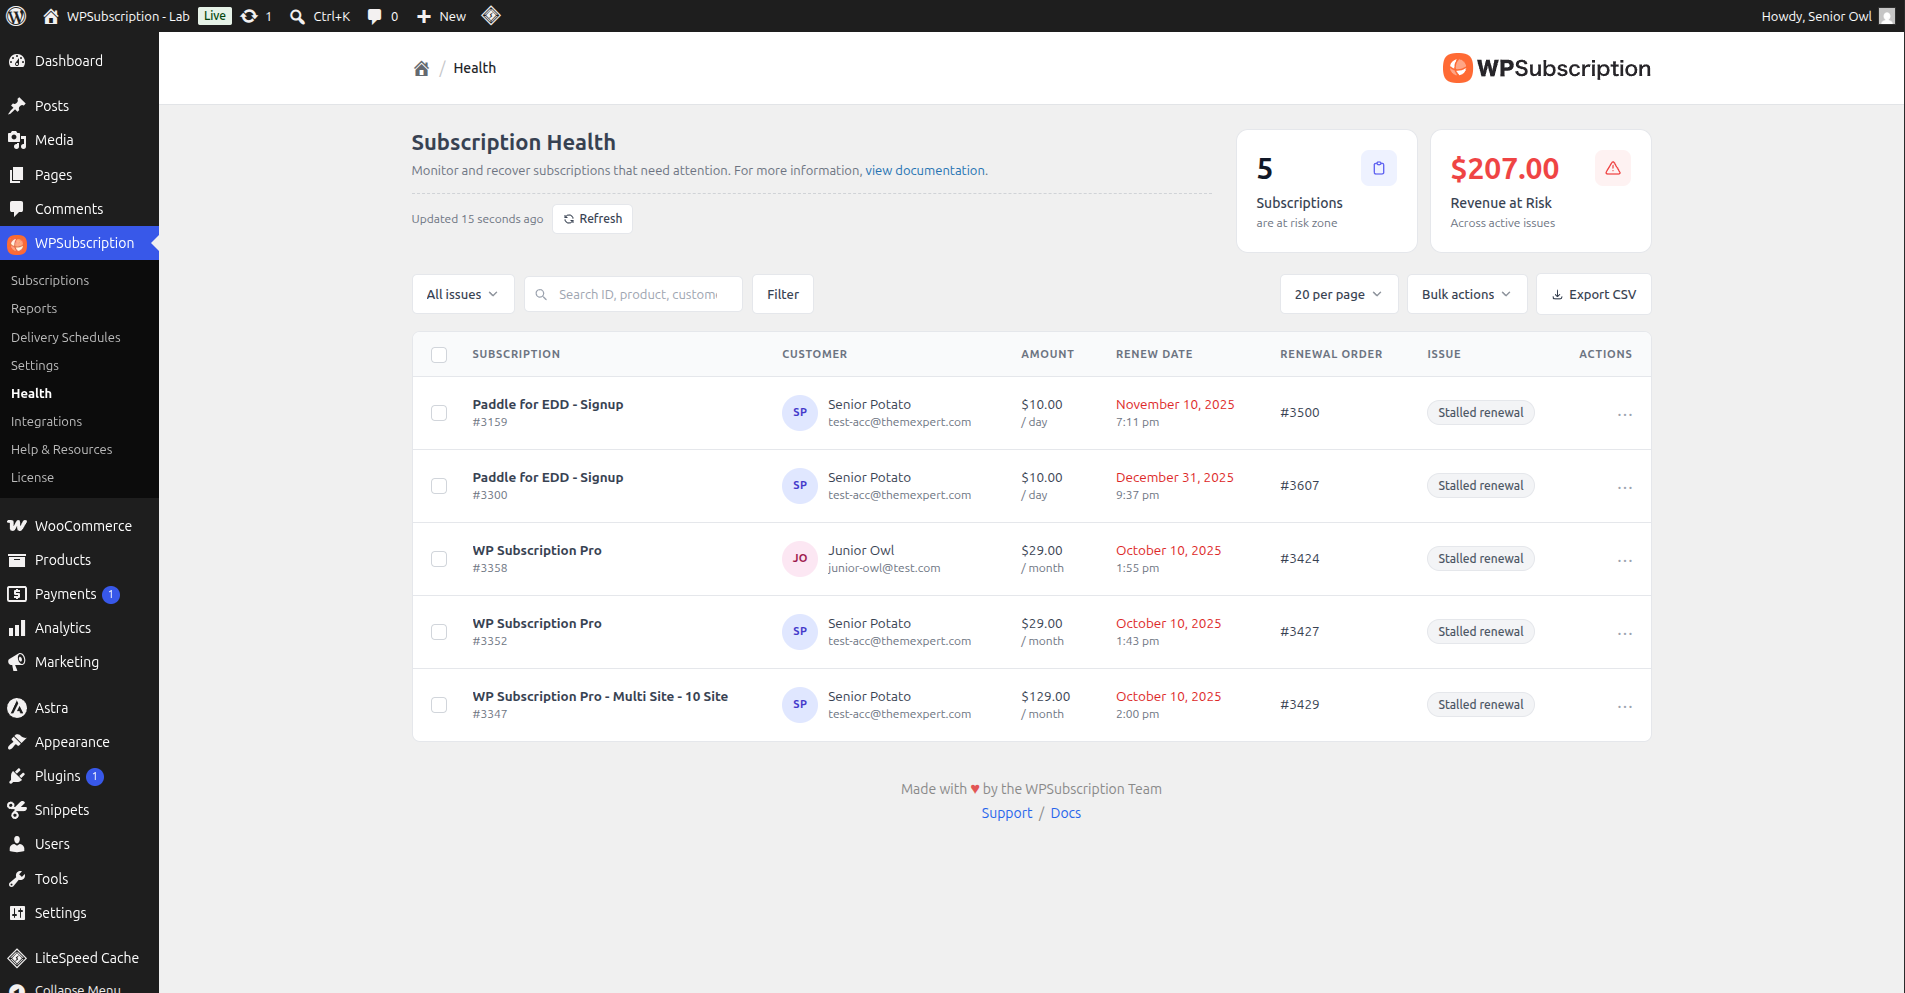1905x993 pixels.
Task: Click the updates icon in admin bar
Action: coord(249,16)
